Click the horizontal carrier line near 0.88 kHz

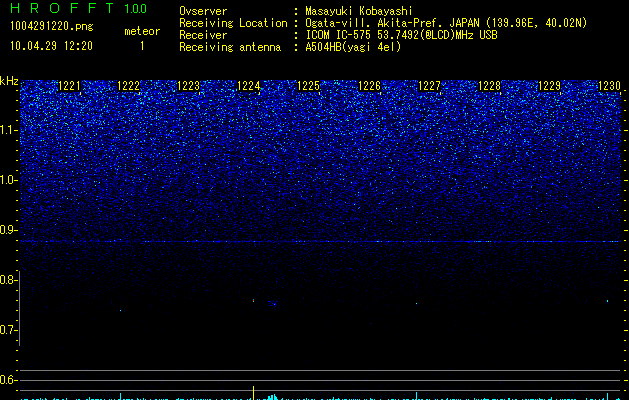click(321, 242)
